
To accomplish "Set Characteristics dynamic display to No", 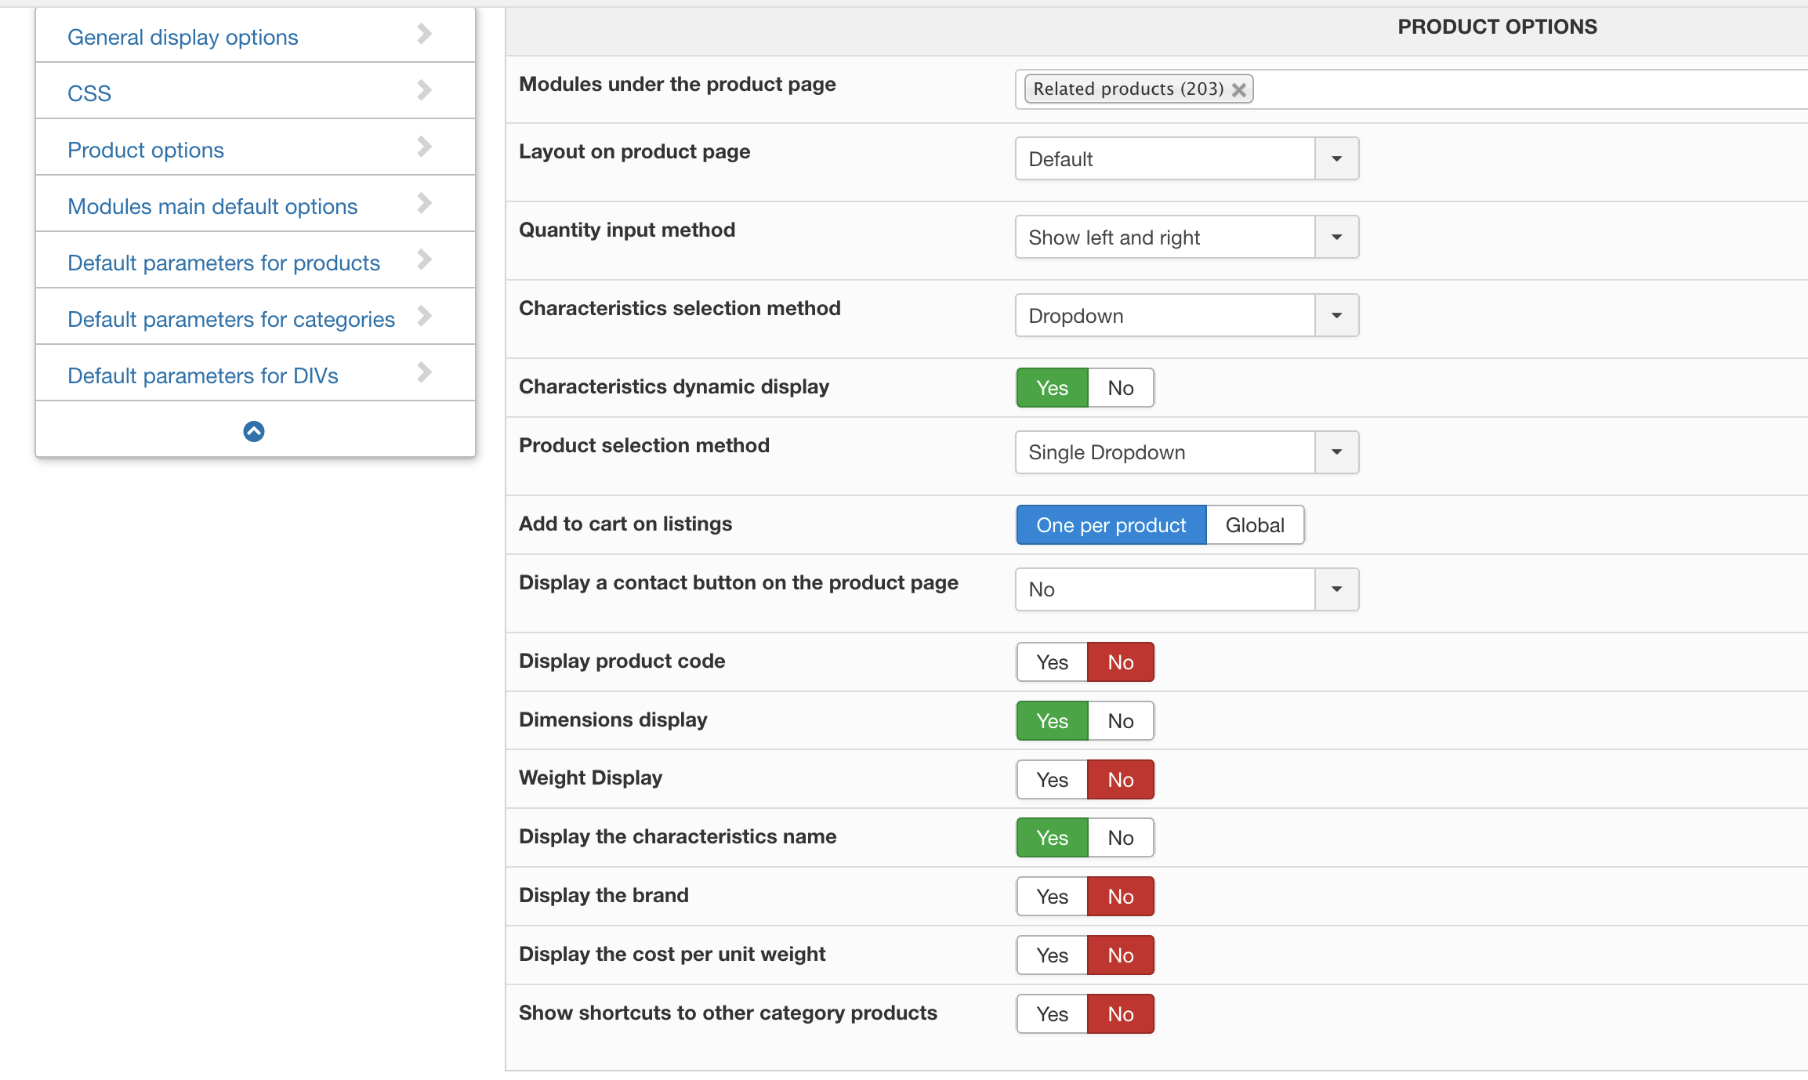I will [x=1120, y=388].
